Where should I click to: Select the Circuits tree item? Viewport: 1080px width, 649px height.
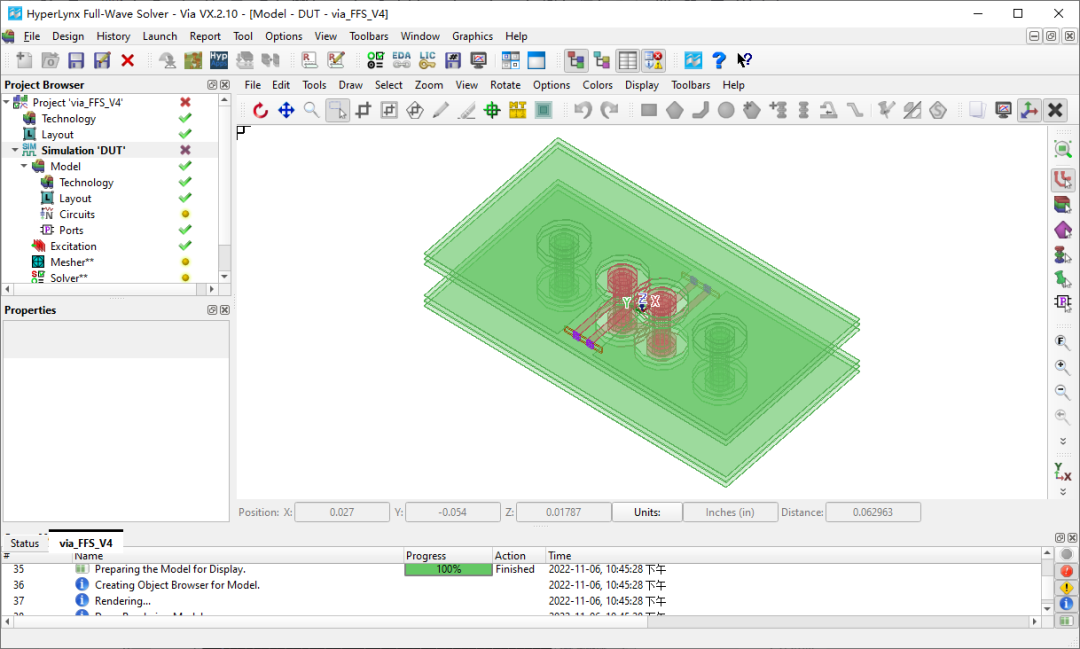[76, 214]
